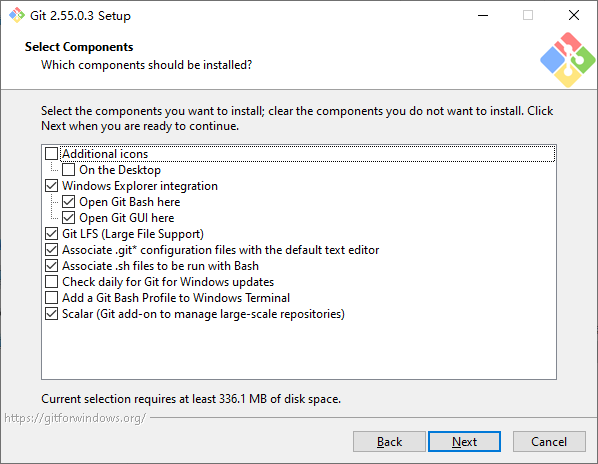Check the On the Desktop option
The image size is (598, 464).
coord(68,170)
